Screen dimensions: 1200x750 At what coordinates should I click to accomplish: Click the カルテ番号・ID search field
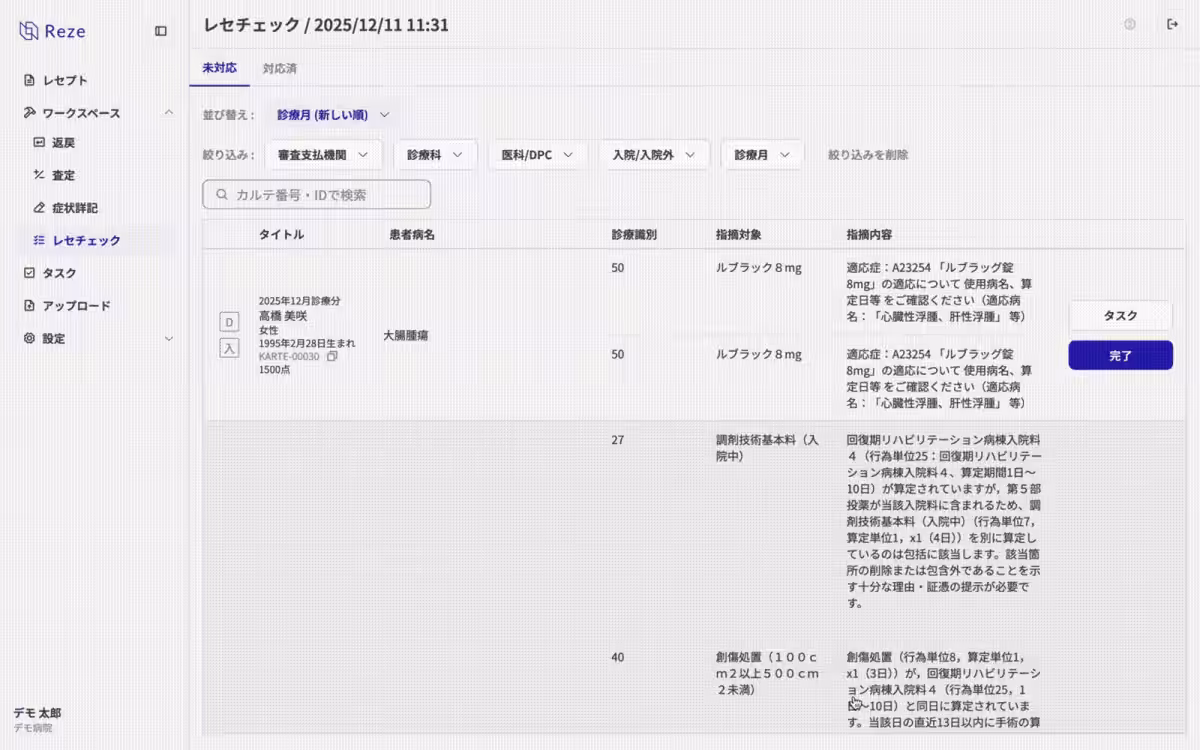pos(316,194)
